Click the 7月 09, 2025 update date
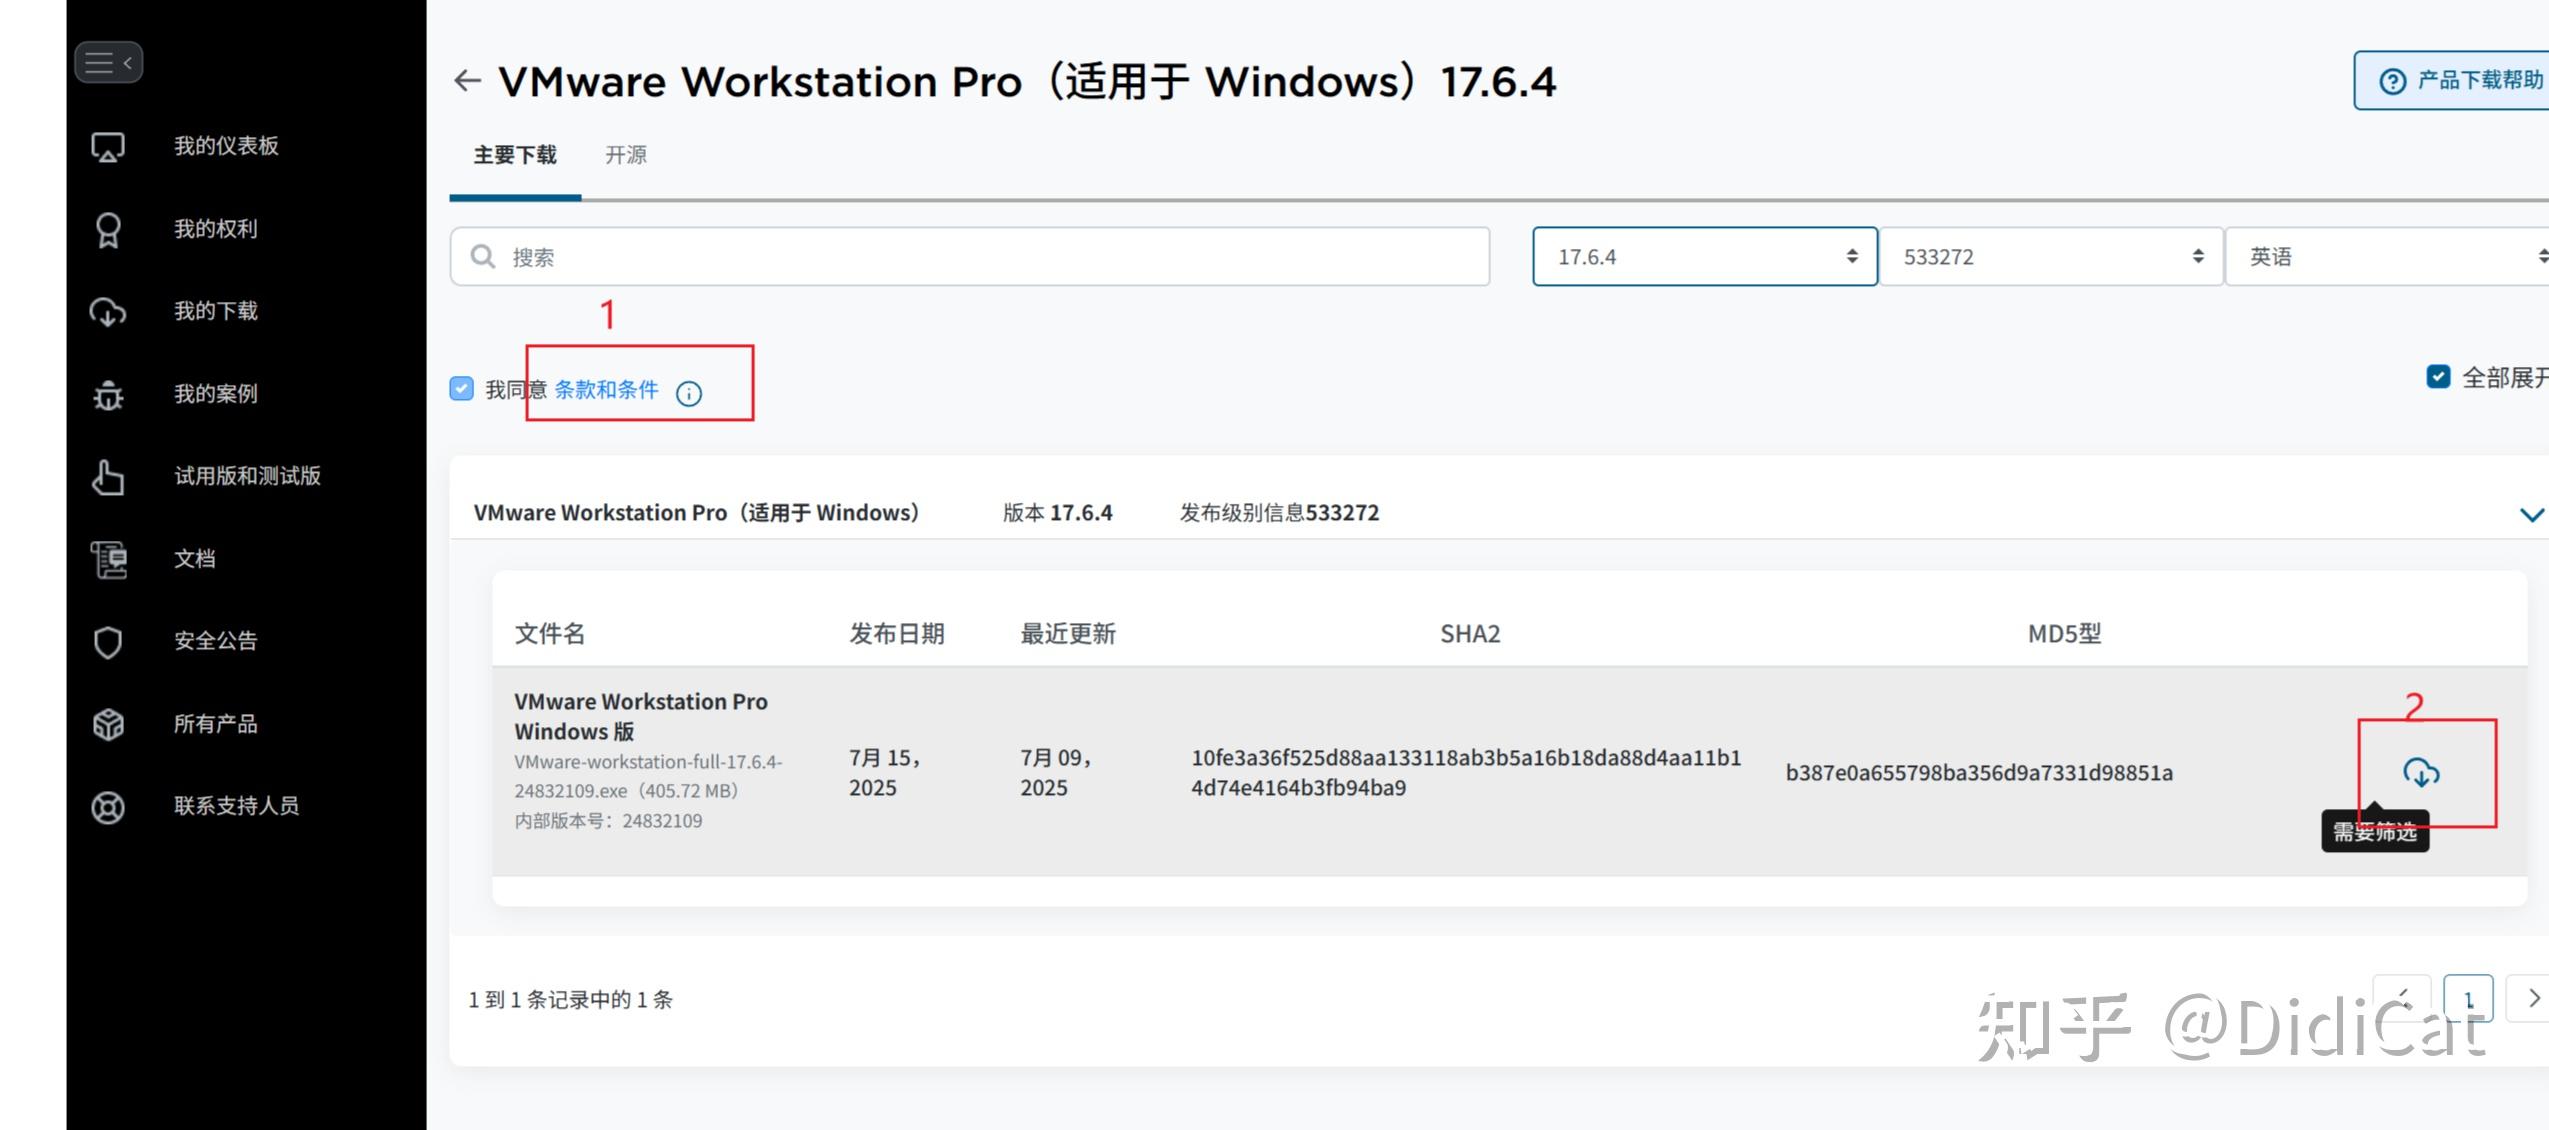The image size is (2549, 1130). (1056, 773)
